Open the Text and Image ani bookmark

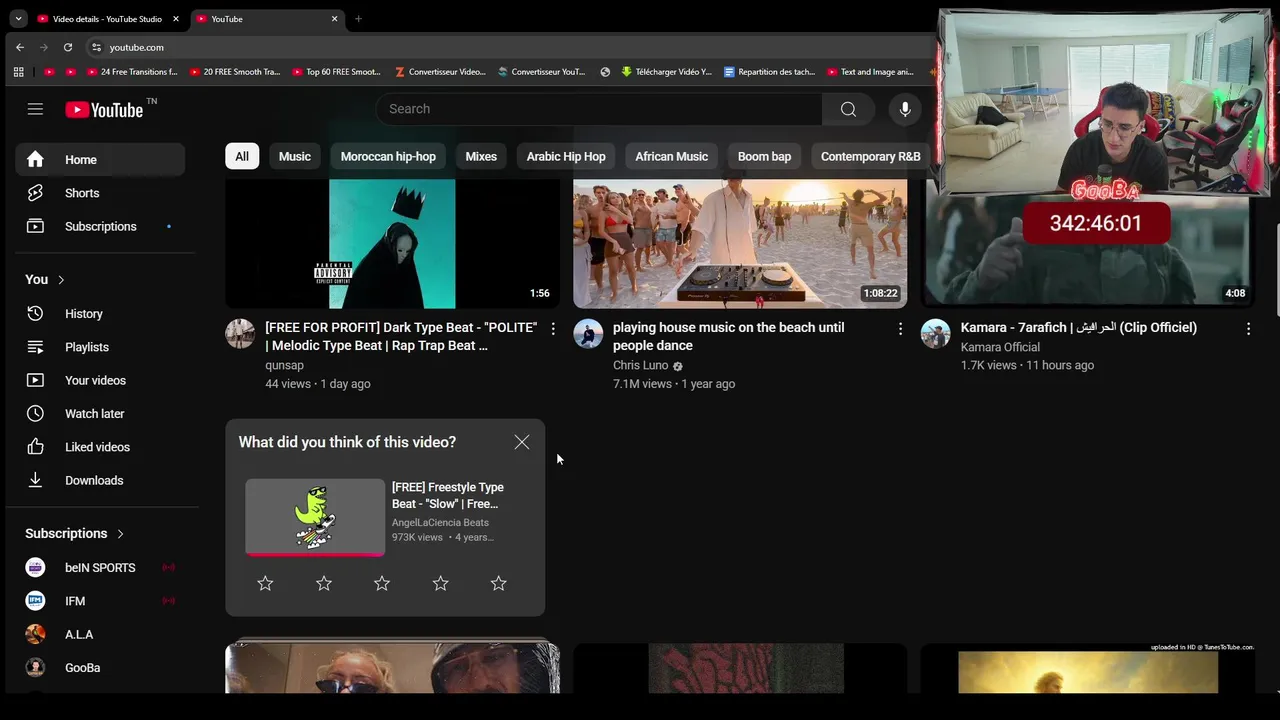pos(870,72)
